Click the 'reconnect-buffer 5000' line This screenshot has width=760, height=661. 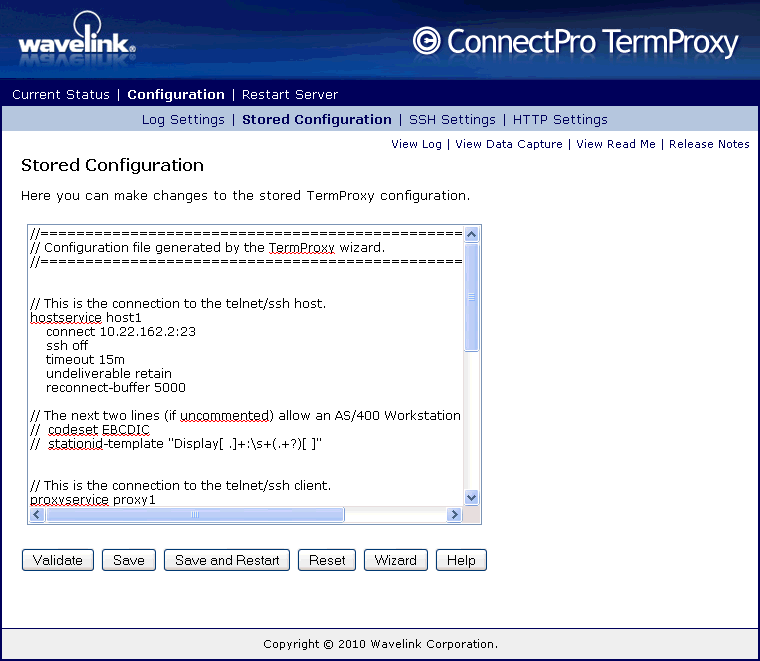tap(116, 388)
